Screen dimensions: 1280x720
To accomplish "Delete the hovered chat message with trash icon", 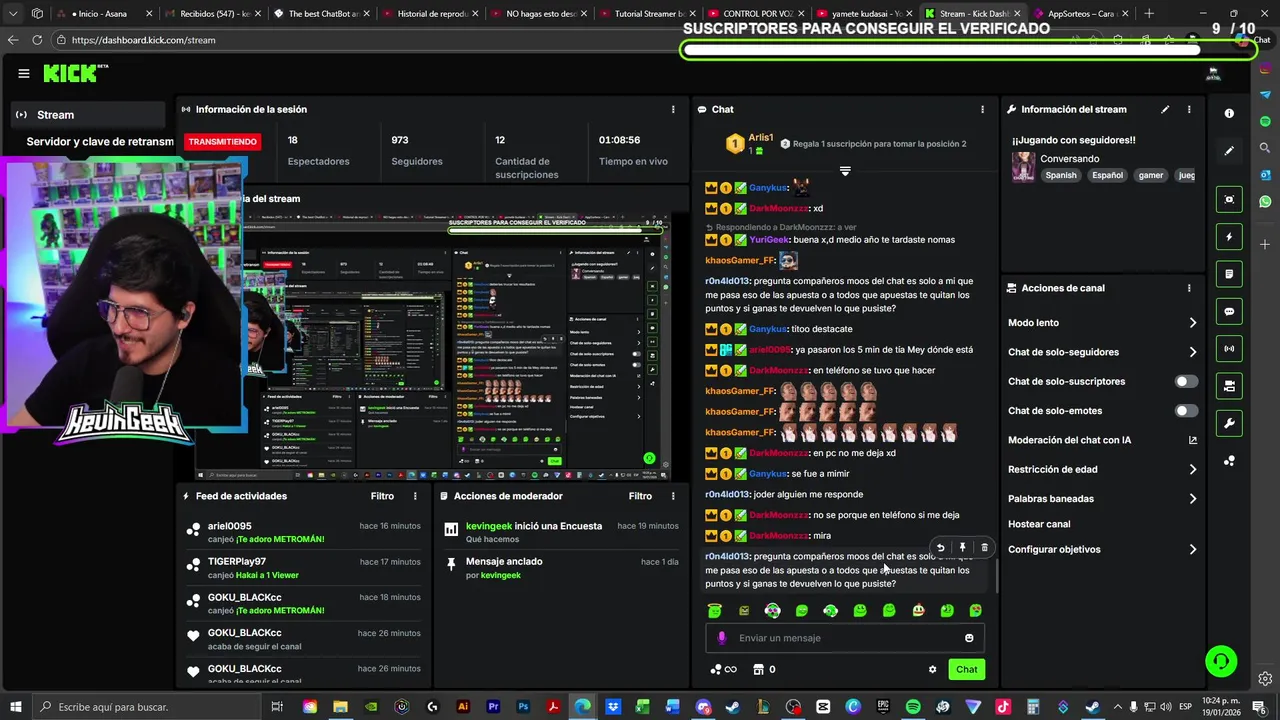I will pyautogui.click(x=984, y=547).
